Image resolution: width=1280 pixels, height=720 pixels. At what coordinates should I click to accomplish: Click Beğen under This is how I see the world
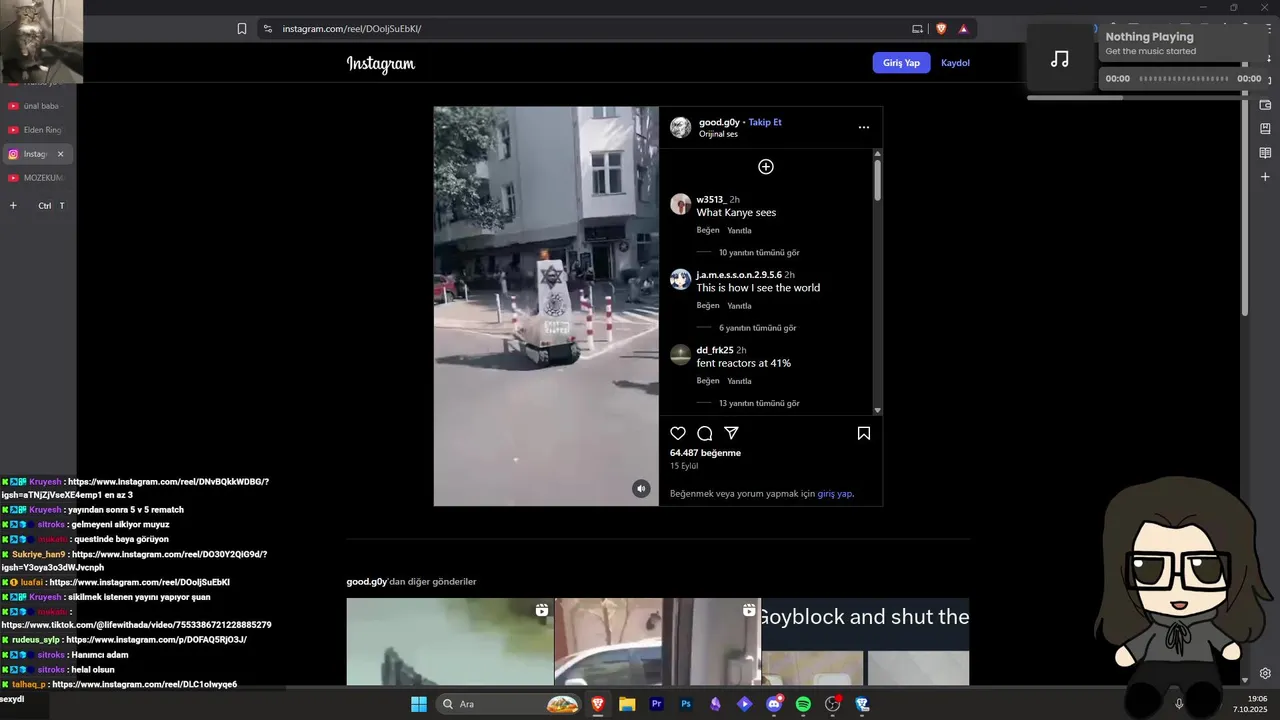pyautogui.click(x=708, y=305)
